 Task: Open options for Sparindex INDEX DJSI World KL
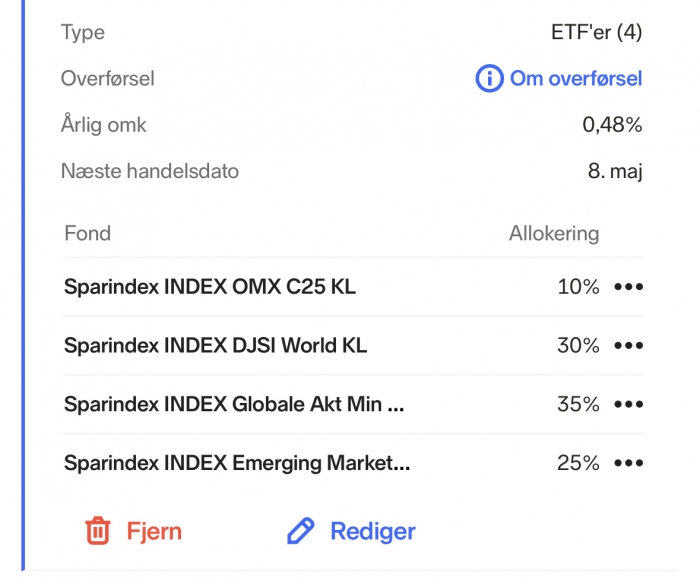coord(629,345)
